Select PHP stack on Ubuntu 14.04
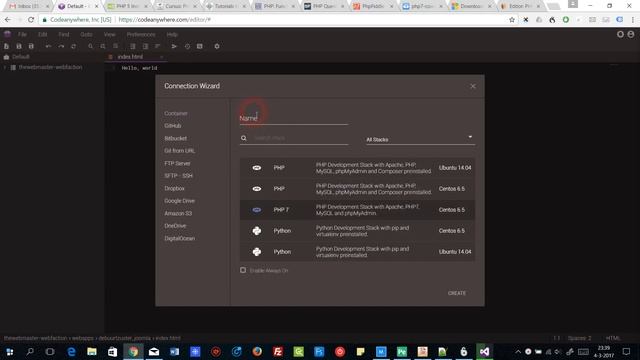 357,168
